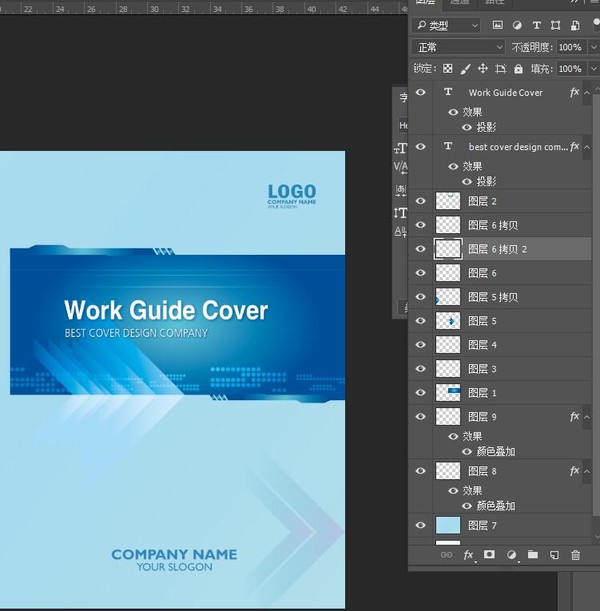Click fx badge on 图层 8
The width and height of the screenshot is (600, 611).
[x=574, y=471]
